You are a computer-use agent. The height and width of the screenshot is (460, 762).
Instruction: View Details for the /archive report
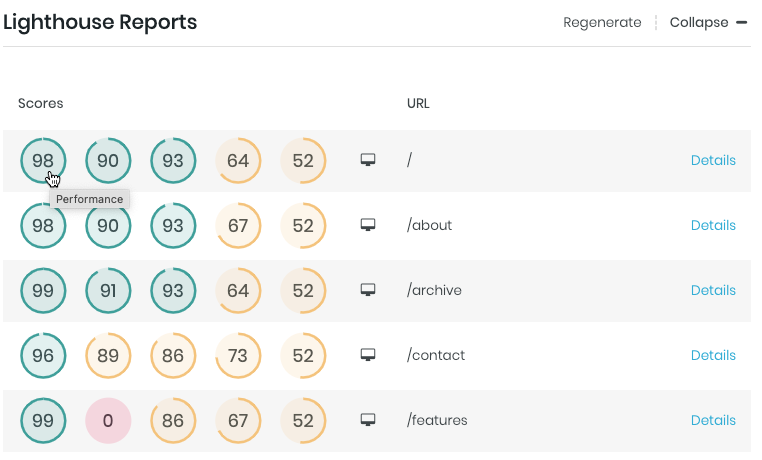pyautogui.click(x=713, y=290)
